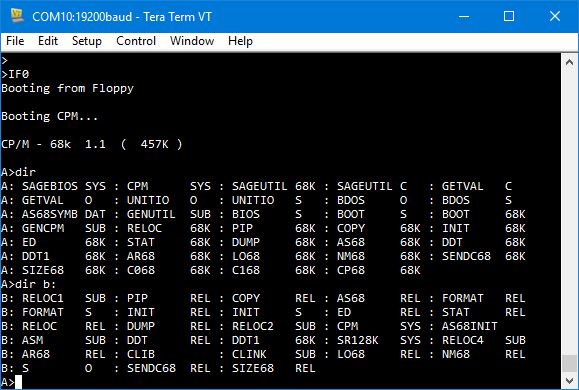Click the 'Booting CPM...' line
579x390 pixels.
[x=50, y=116]
